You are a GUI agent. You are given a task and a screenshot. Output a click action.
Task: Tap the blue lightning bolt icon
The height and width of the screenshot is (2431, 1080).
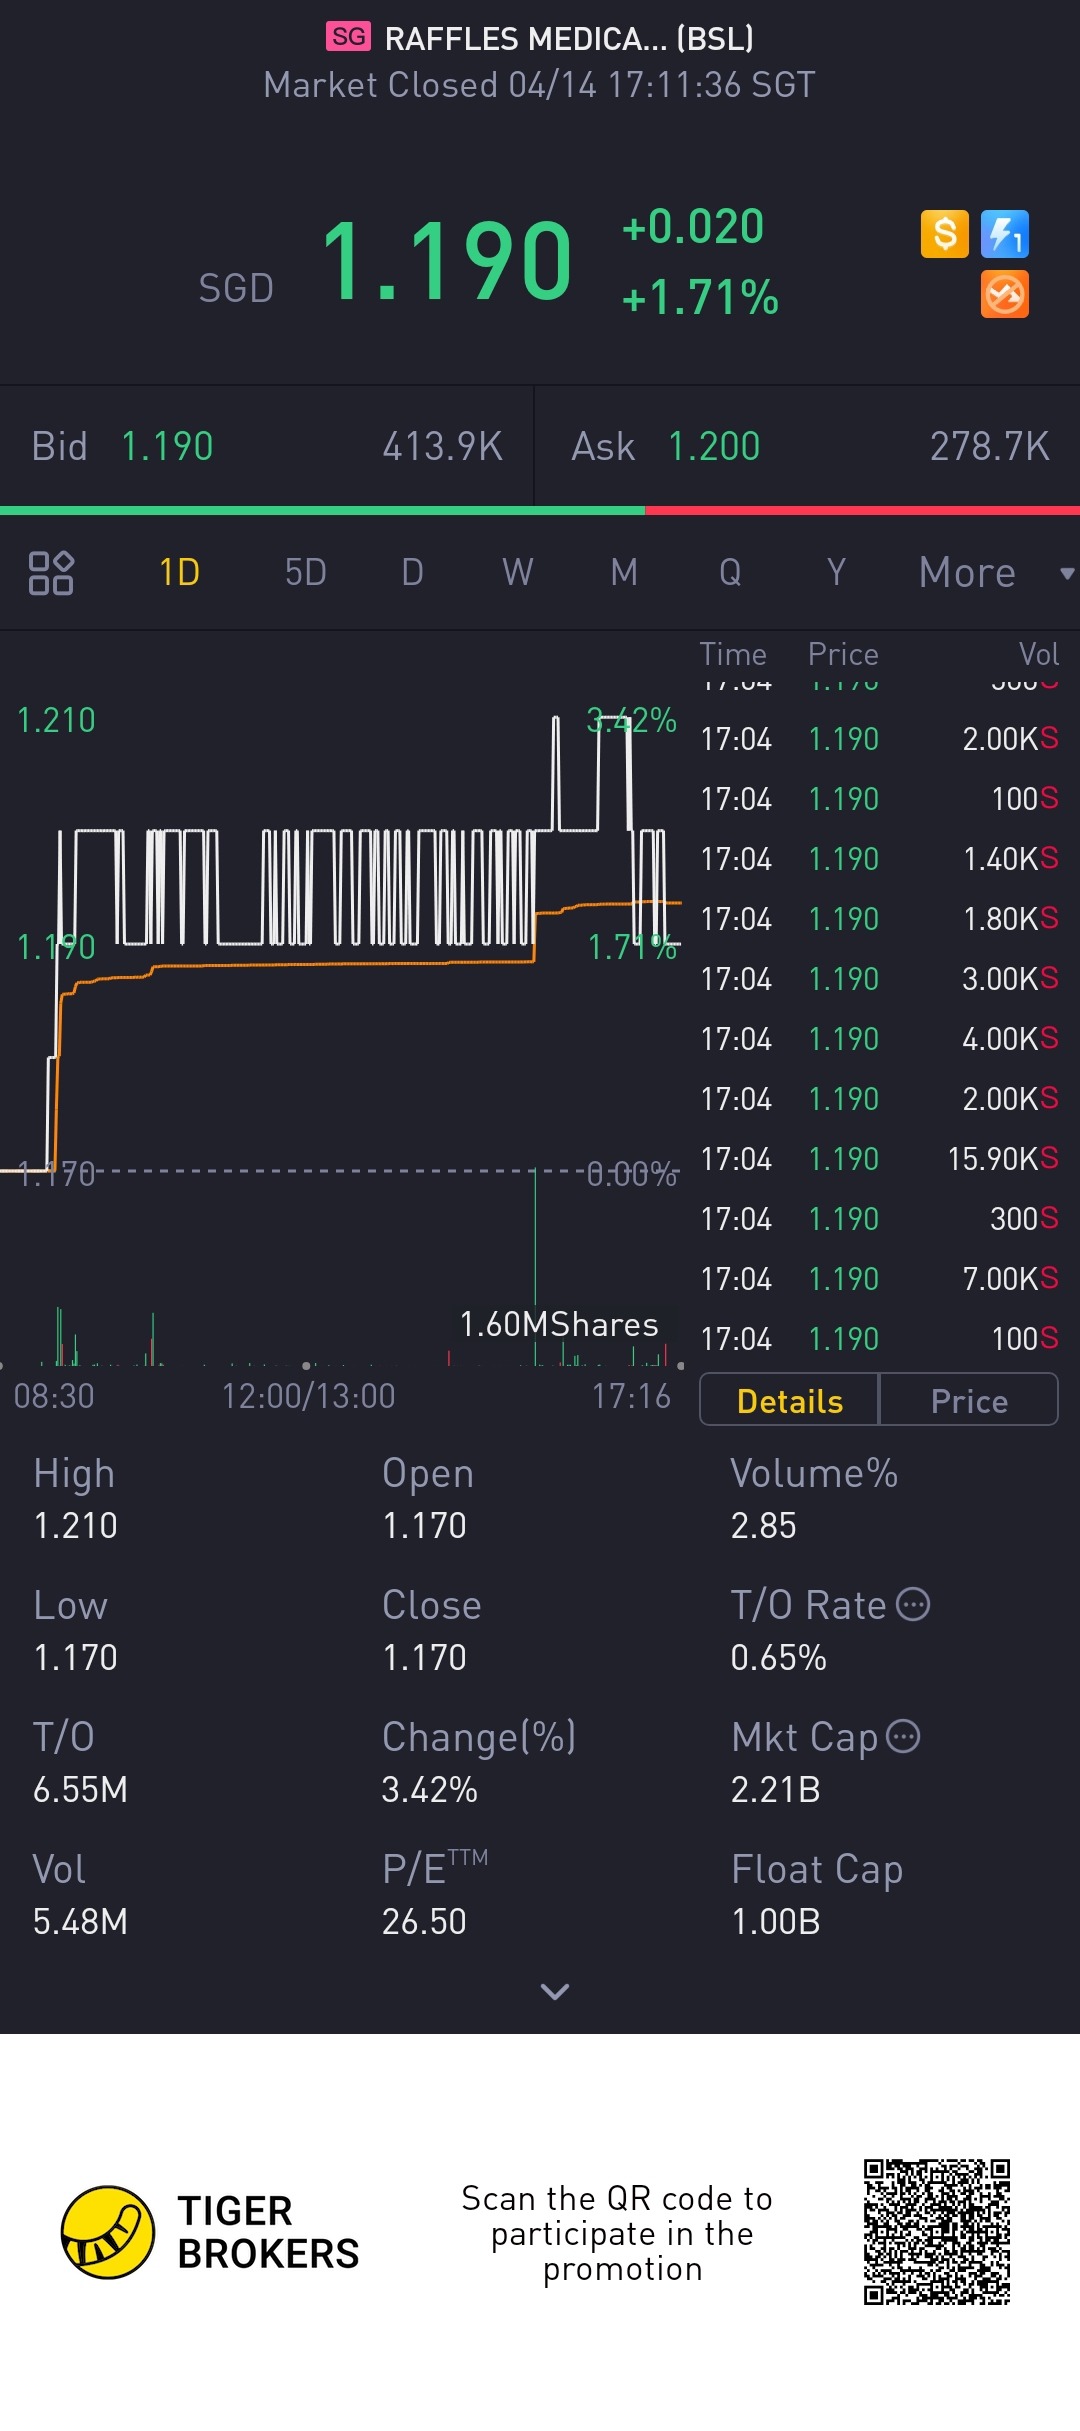coord(1005,234)
